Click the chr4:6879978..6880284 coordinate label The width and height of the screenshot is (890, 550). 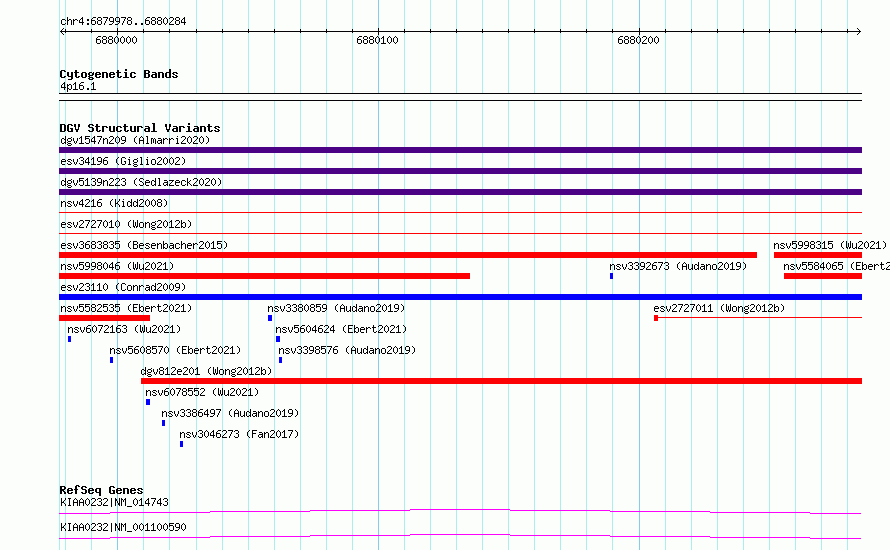[x=123, y=21]
